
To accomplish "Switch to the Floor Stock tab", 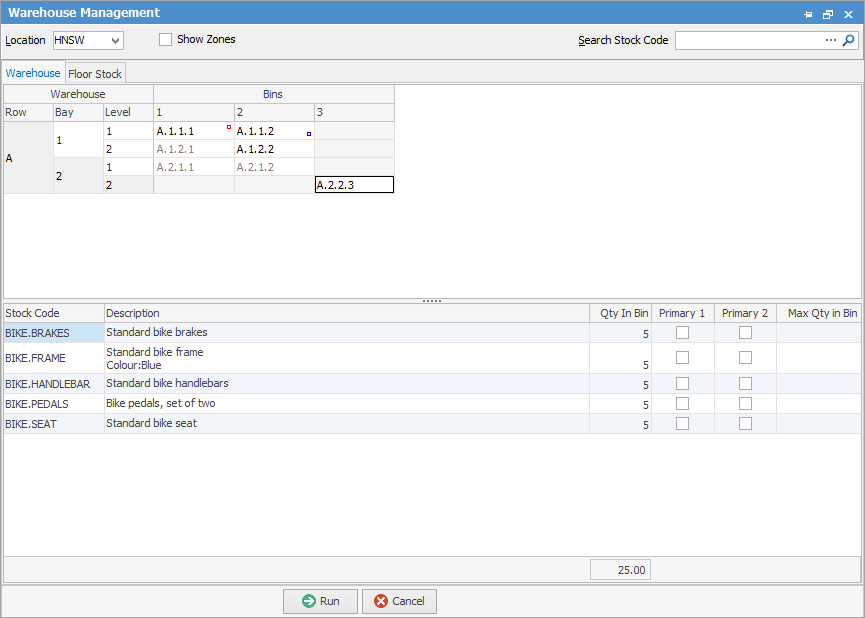I will coord(95,74).
